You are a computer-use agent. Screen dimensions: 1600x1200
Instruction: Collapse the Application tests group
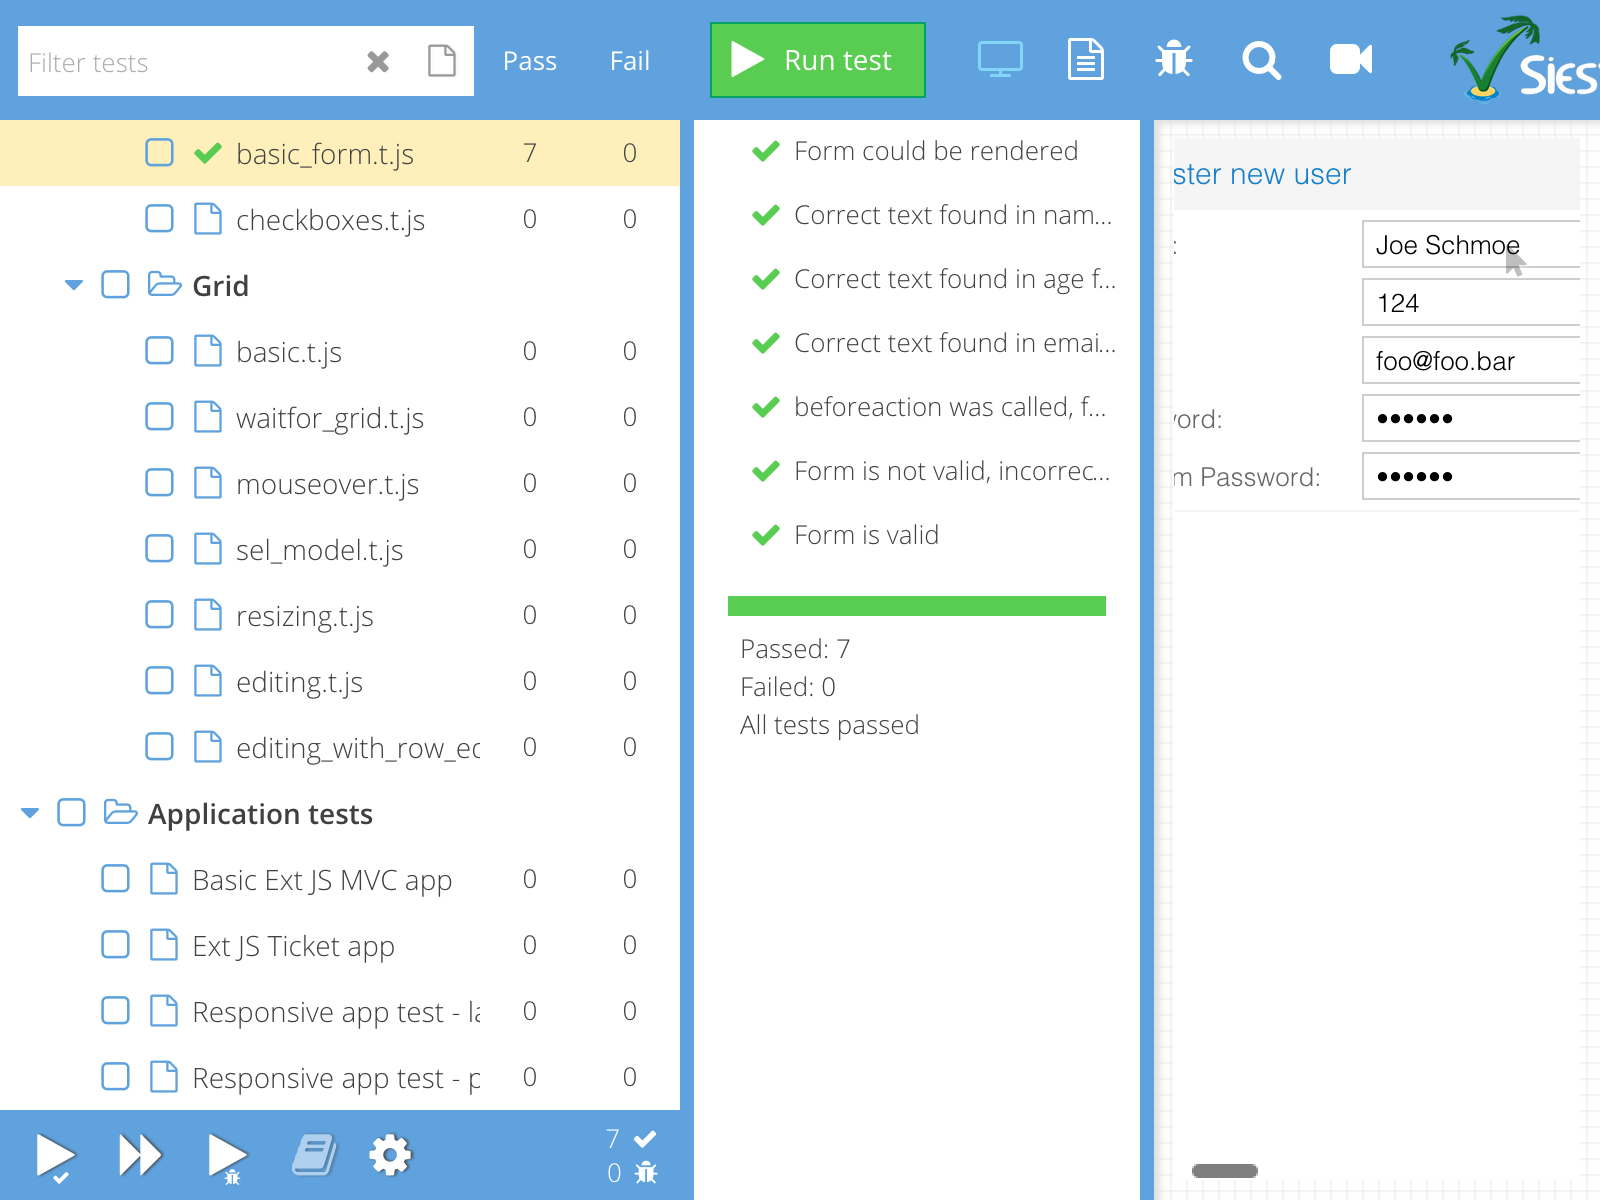tap(30, 813)
